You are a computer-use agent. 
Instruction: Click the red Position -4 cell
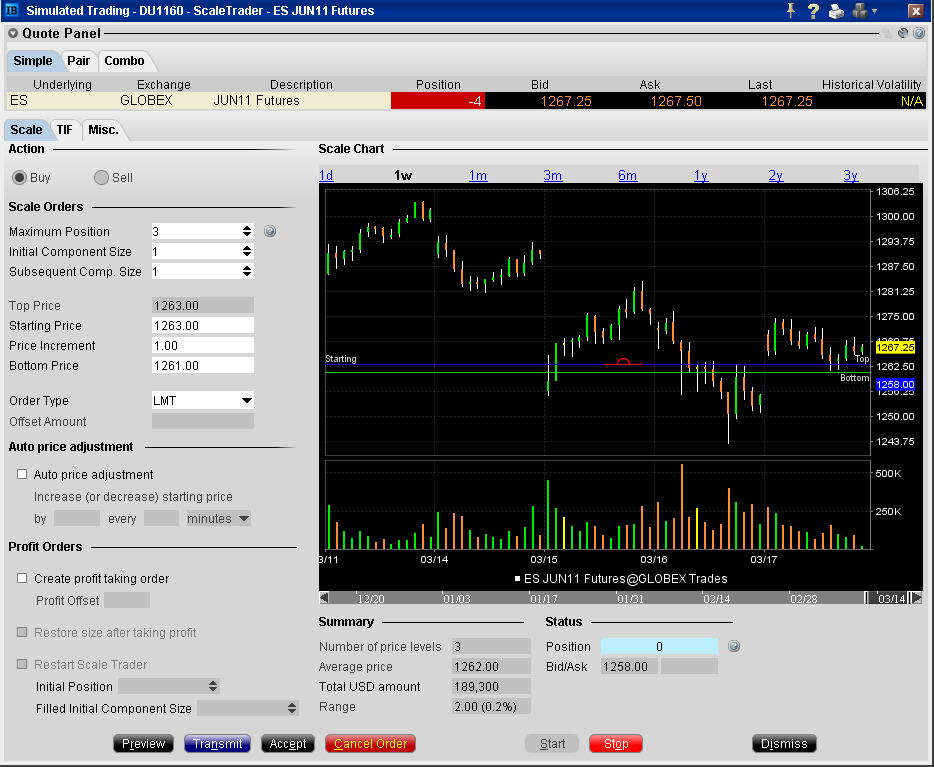click(x=438, y=101)
